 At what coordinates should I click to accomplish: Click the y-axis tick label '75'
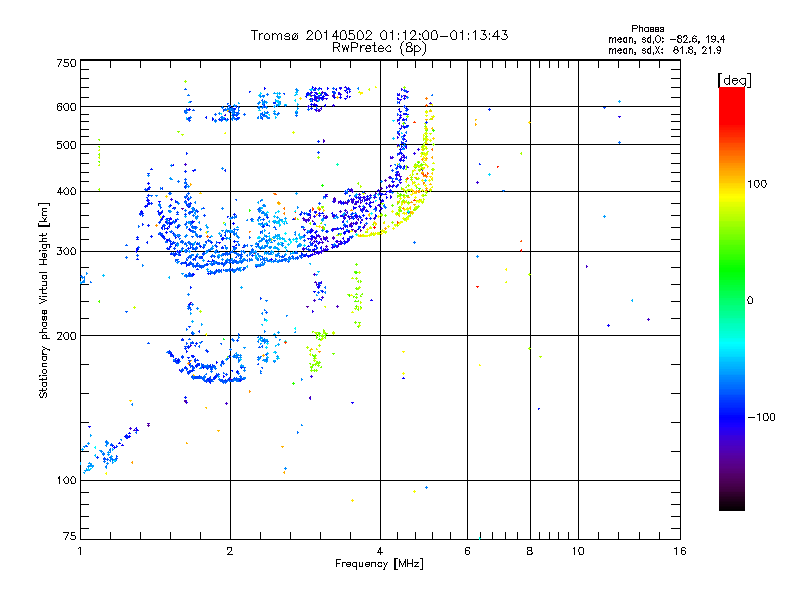(x=70, y=536)
